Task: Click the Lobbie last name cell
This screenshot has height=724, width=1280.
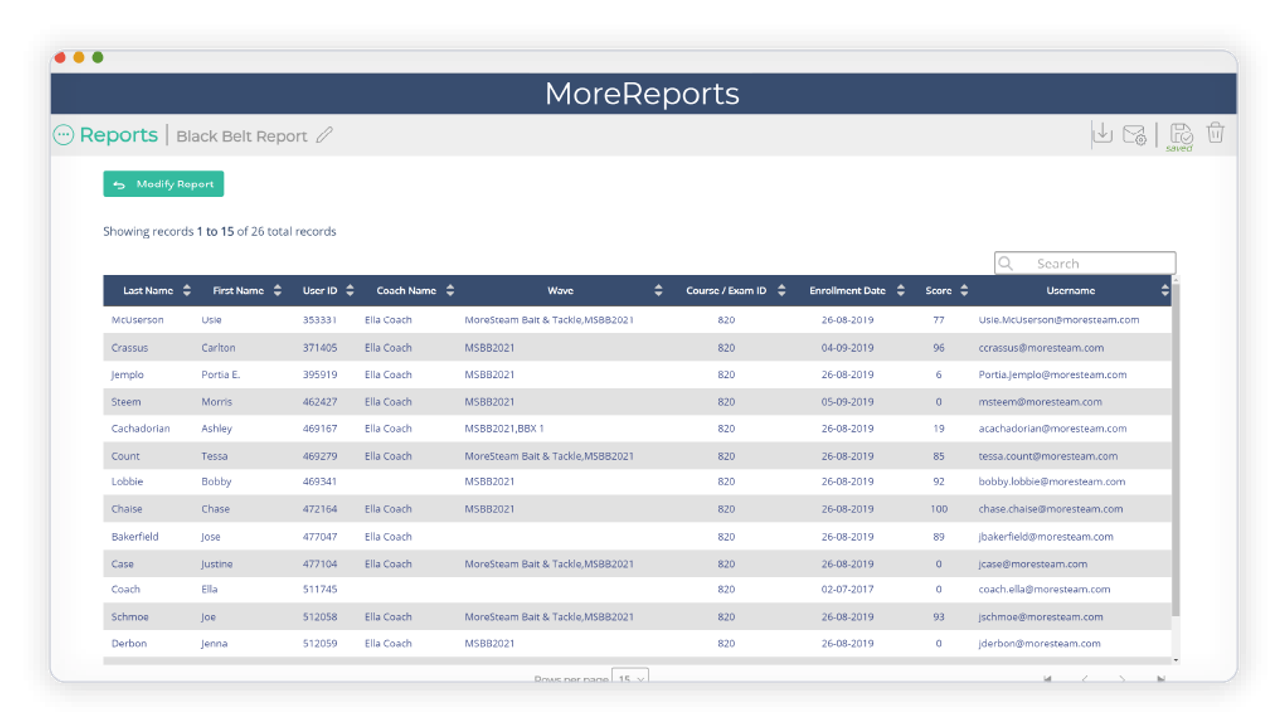Action: (127, 481)
